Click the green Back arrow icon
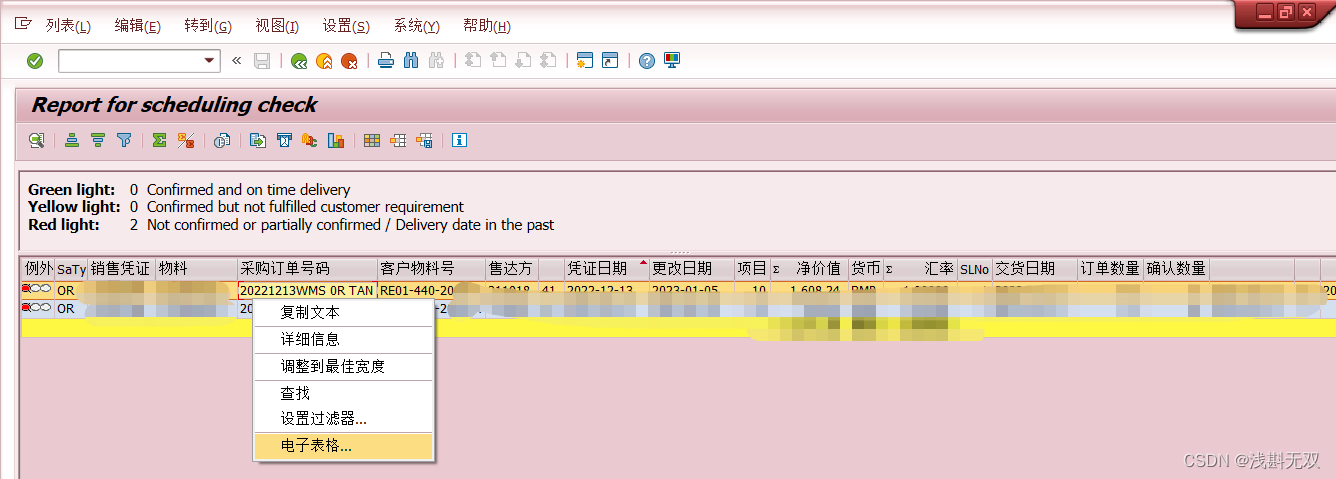 pos(298,61)
